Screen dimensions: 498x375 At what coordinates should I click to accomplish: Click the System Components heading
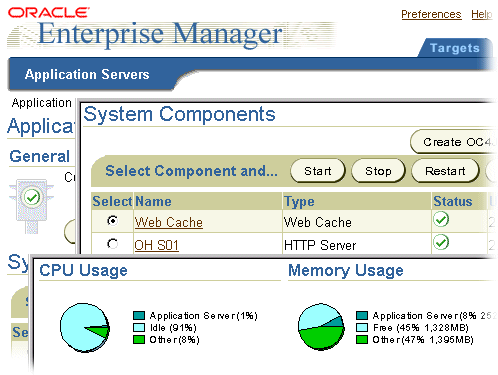179,114
